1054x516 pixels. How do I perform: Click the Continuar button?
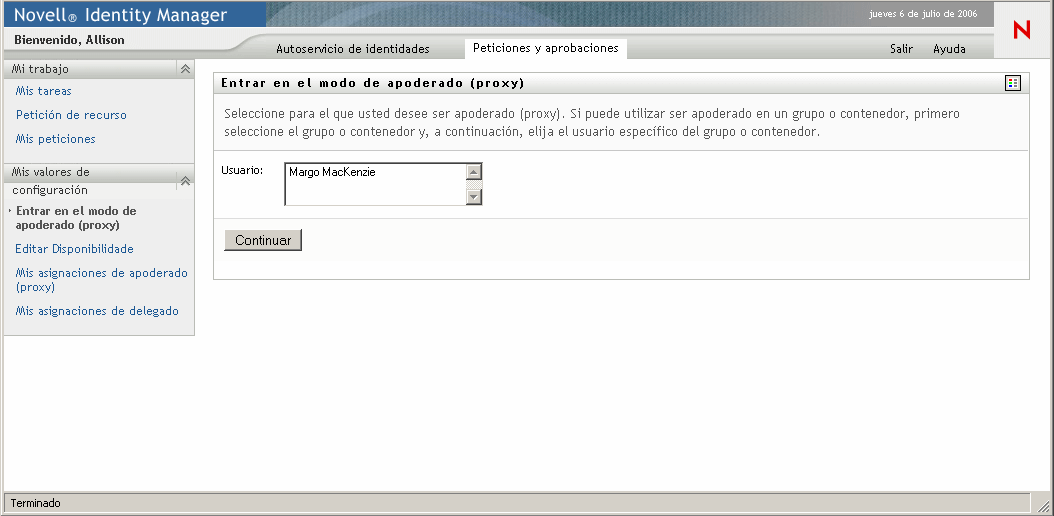click(x=263, y=240)
